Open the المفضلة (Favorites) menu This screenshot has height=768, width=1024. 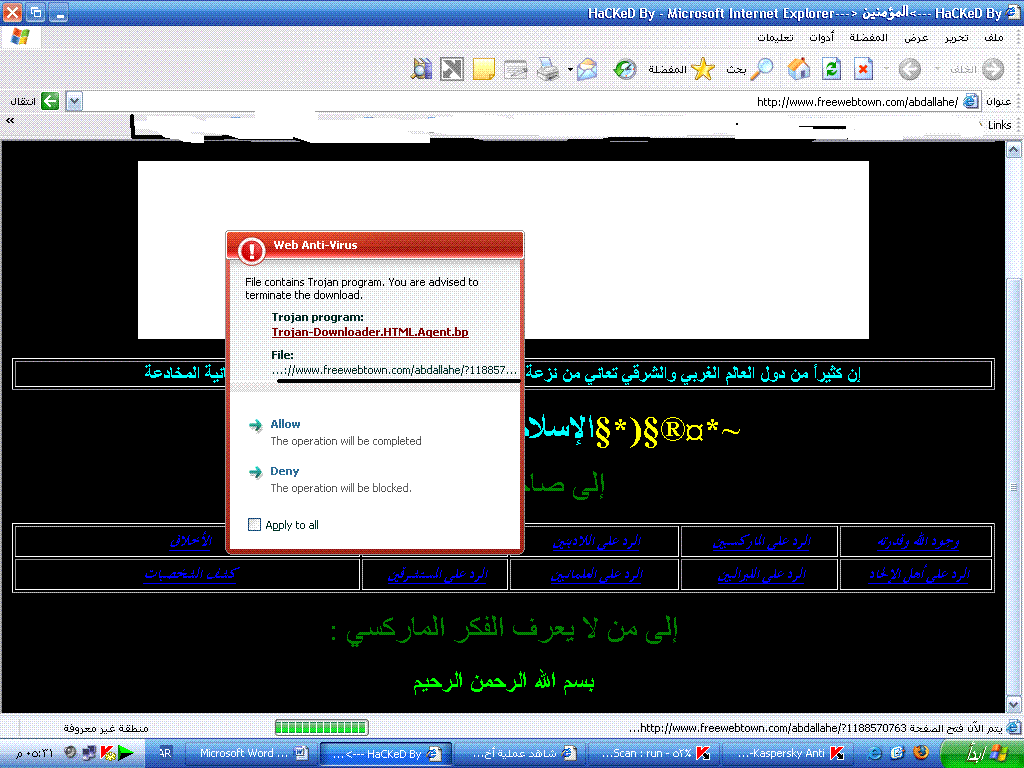[868, 37]
